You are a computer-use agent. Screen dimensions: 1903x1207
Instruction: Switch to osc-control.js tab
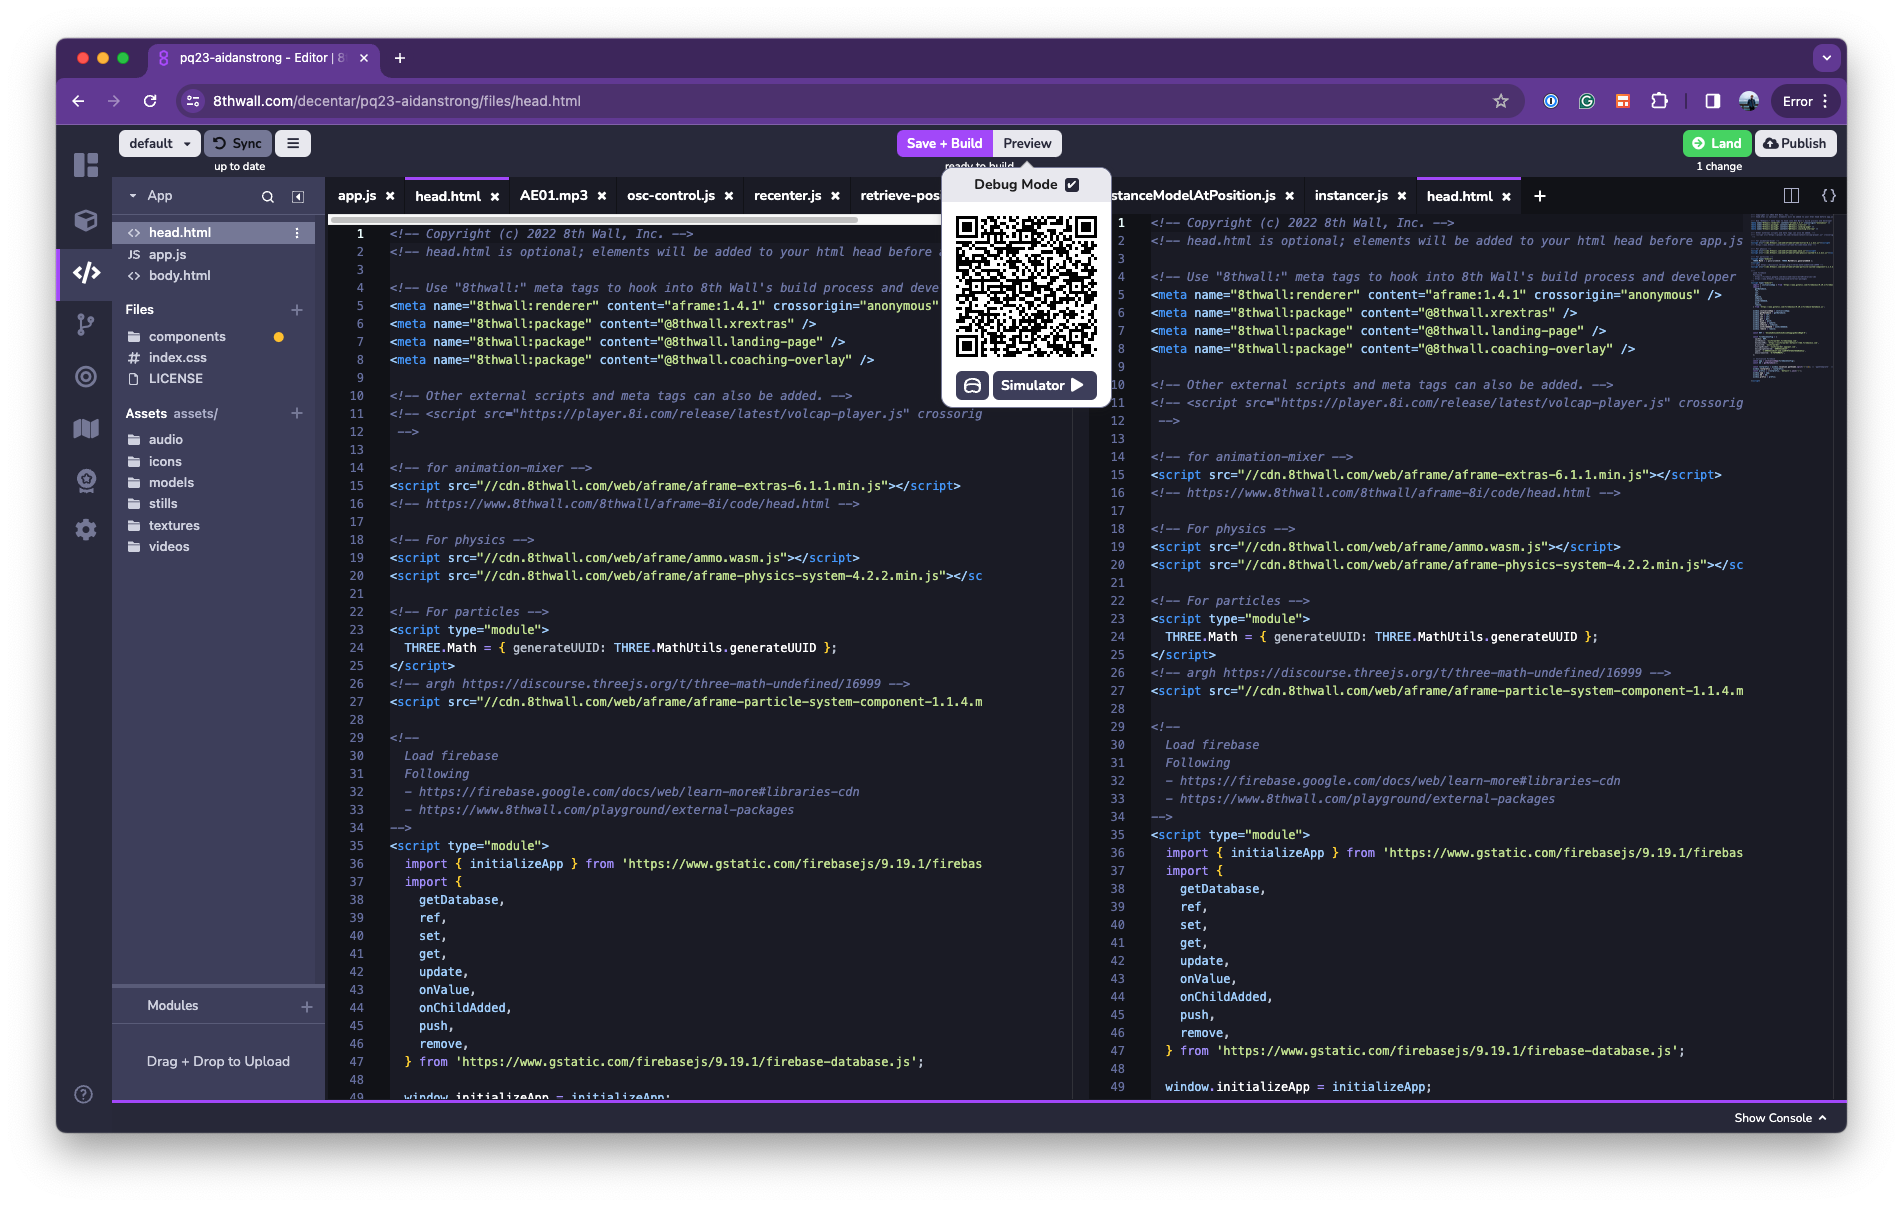(x=671, y=196)
